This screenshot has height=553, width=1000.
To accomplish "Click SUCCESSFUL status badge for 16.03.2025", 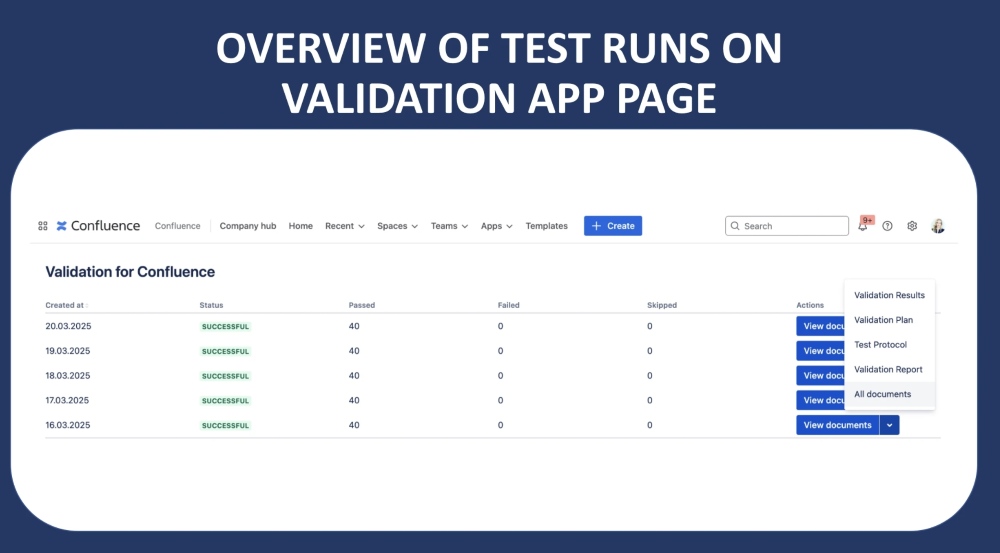I will point(225,425).
